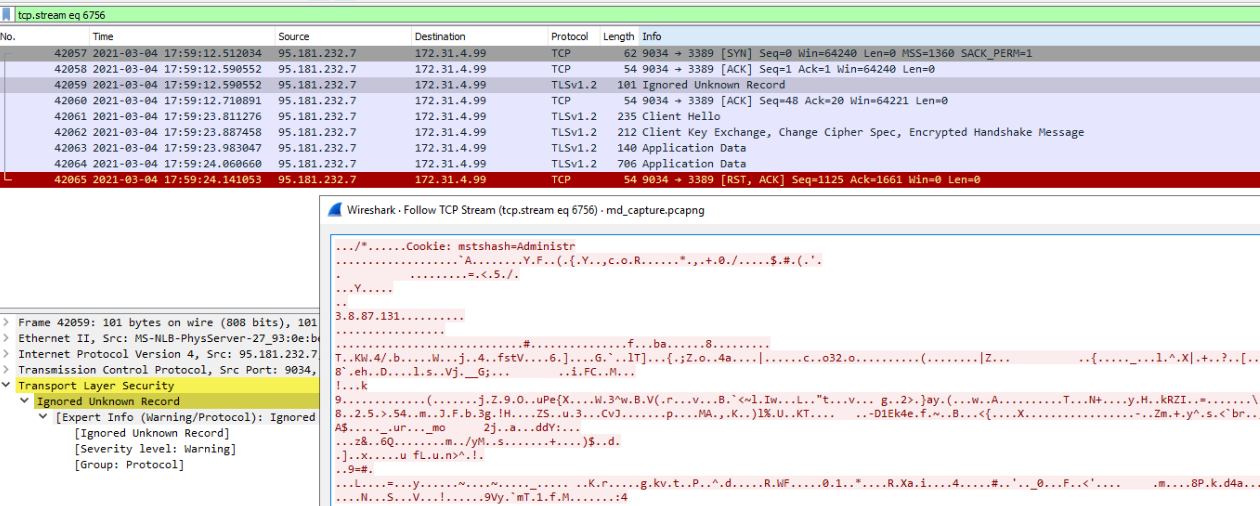
Task: Sort by the Length column header
Action: (618, 37)
